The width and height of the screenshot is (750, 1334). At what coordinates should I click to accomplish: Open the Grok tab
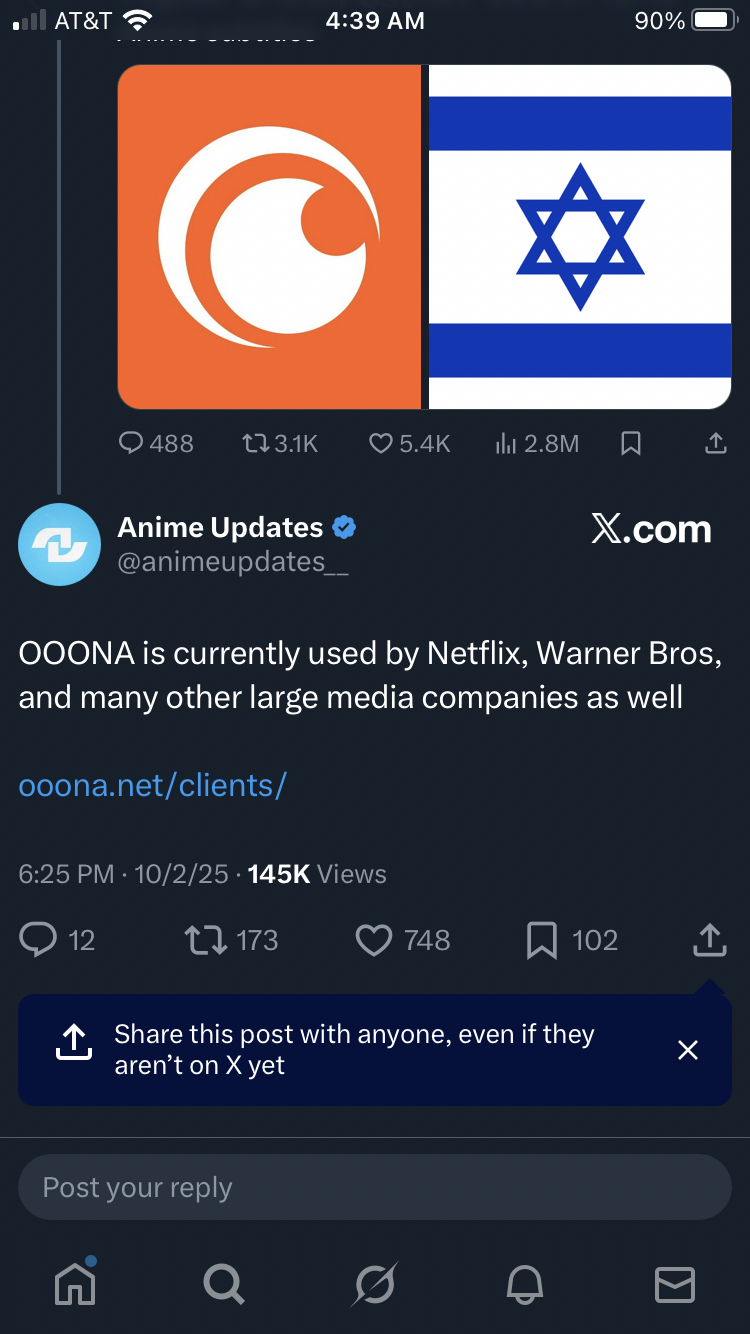tap(375, 1284)
